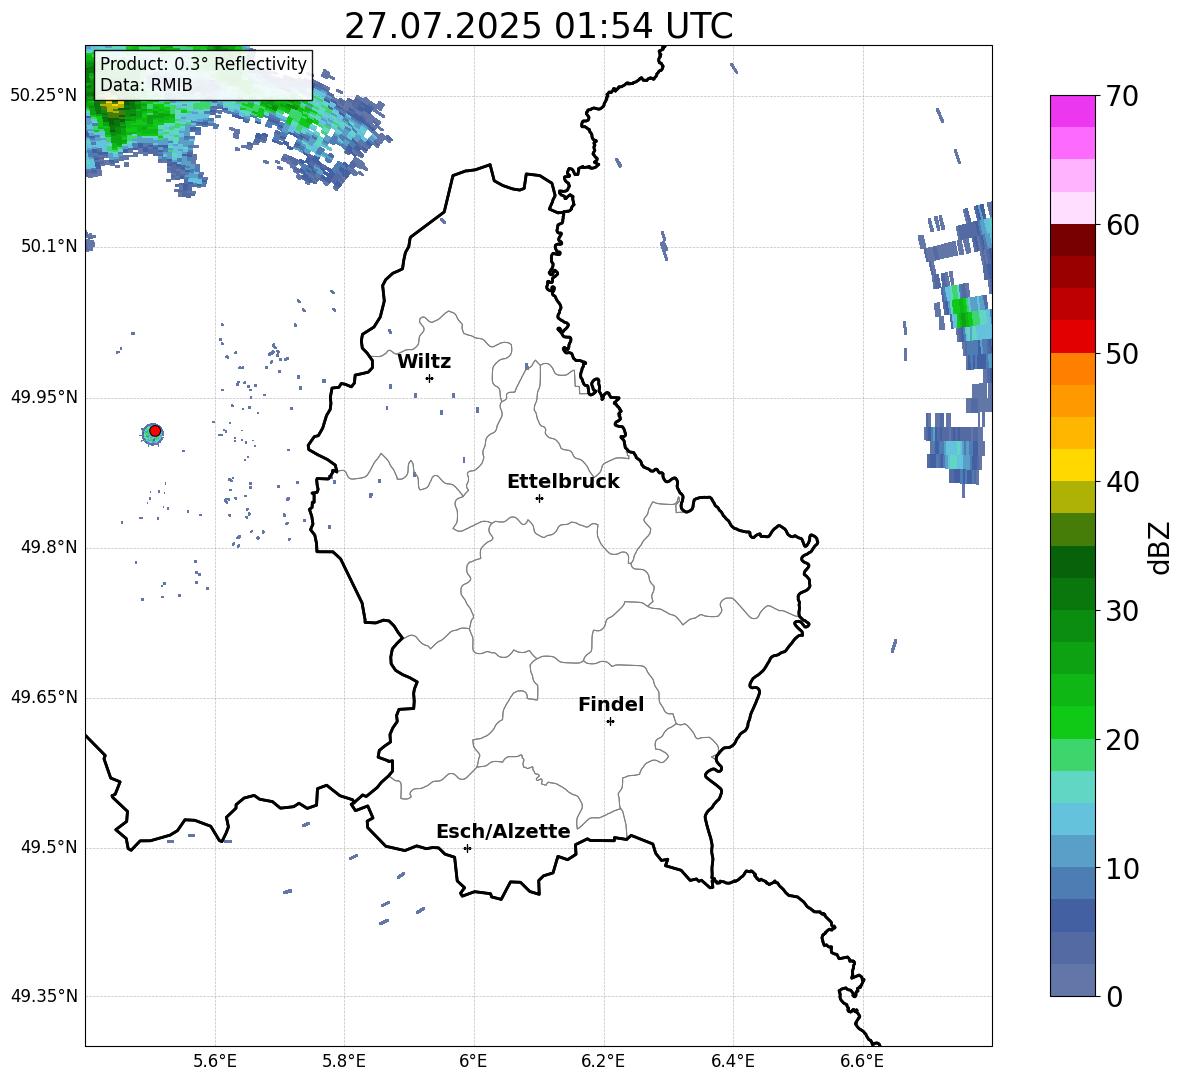
Task: Click the bright green swatch just above 20 dBZ
Action: coord(1072,722)
